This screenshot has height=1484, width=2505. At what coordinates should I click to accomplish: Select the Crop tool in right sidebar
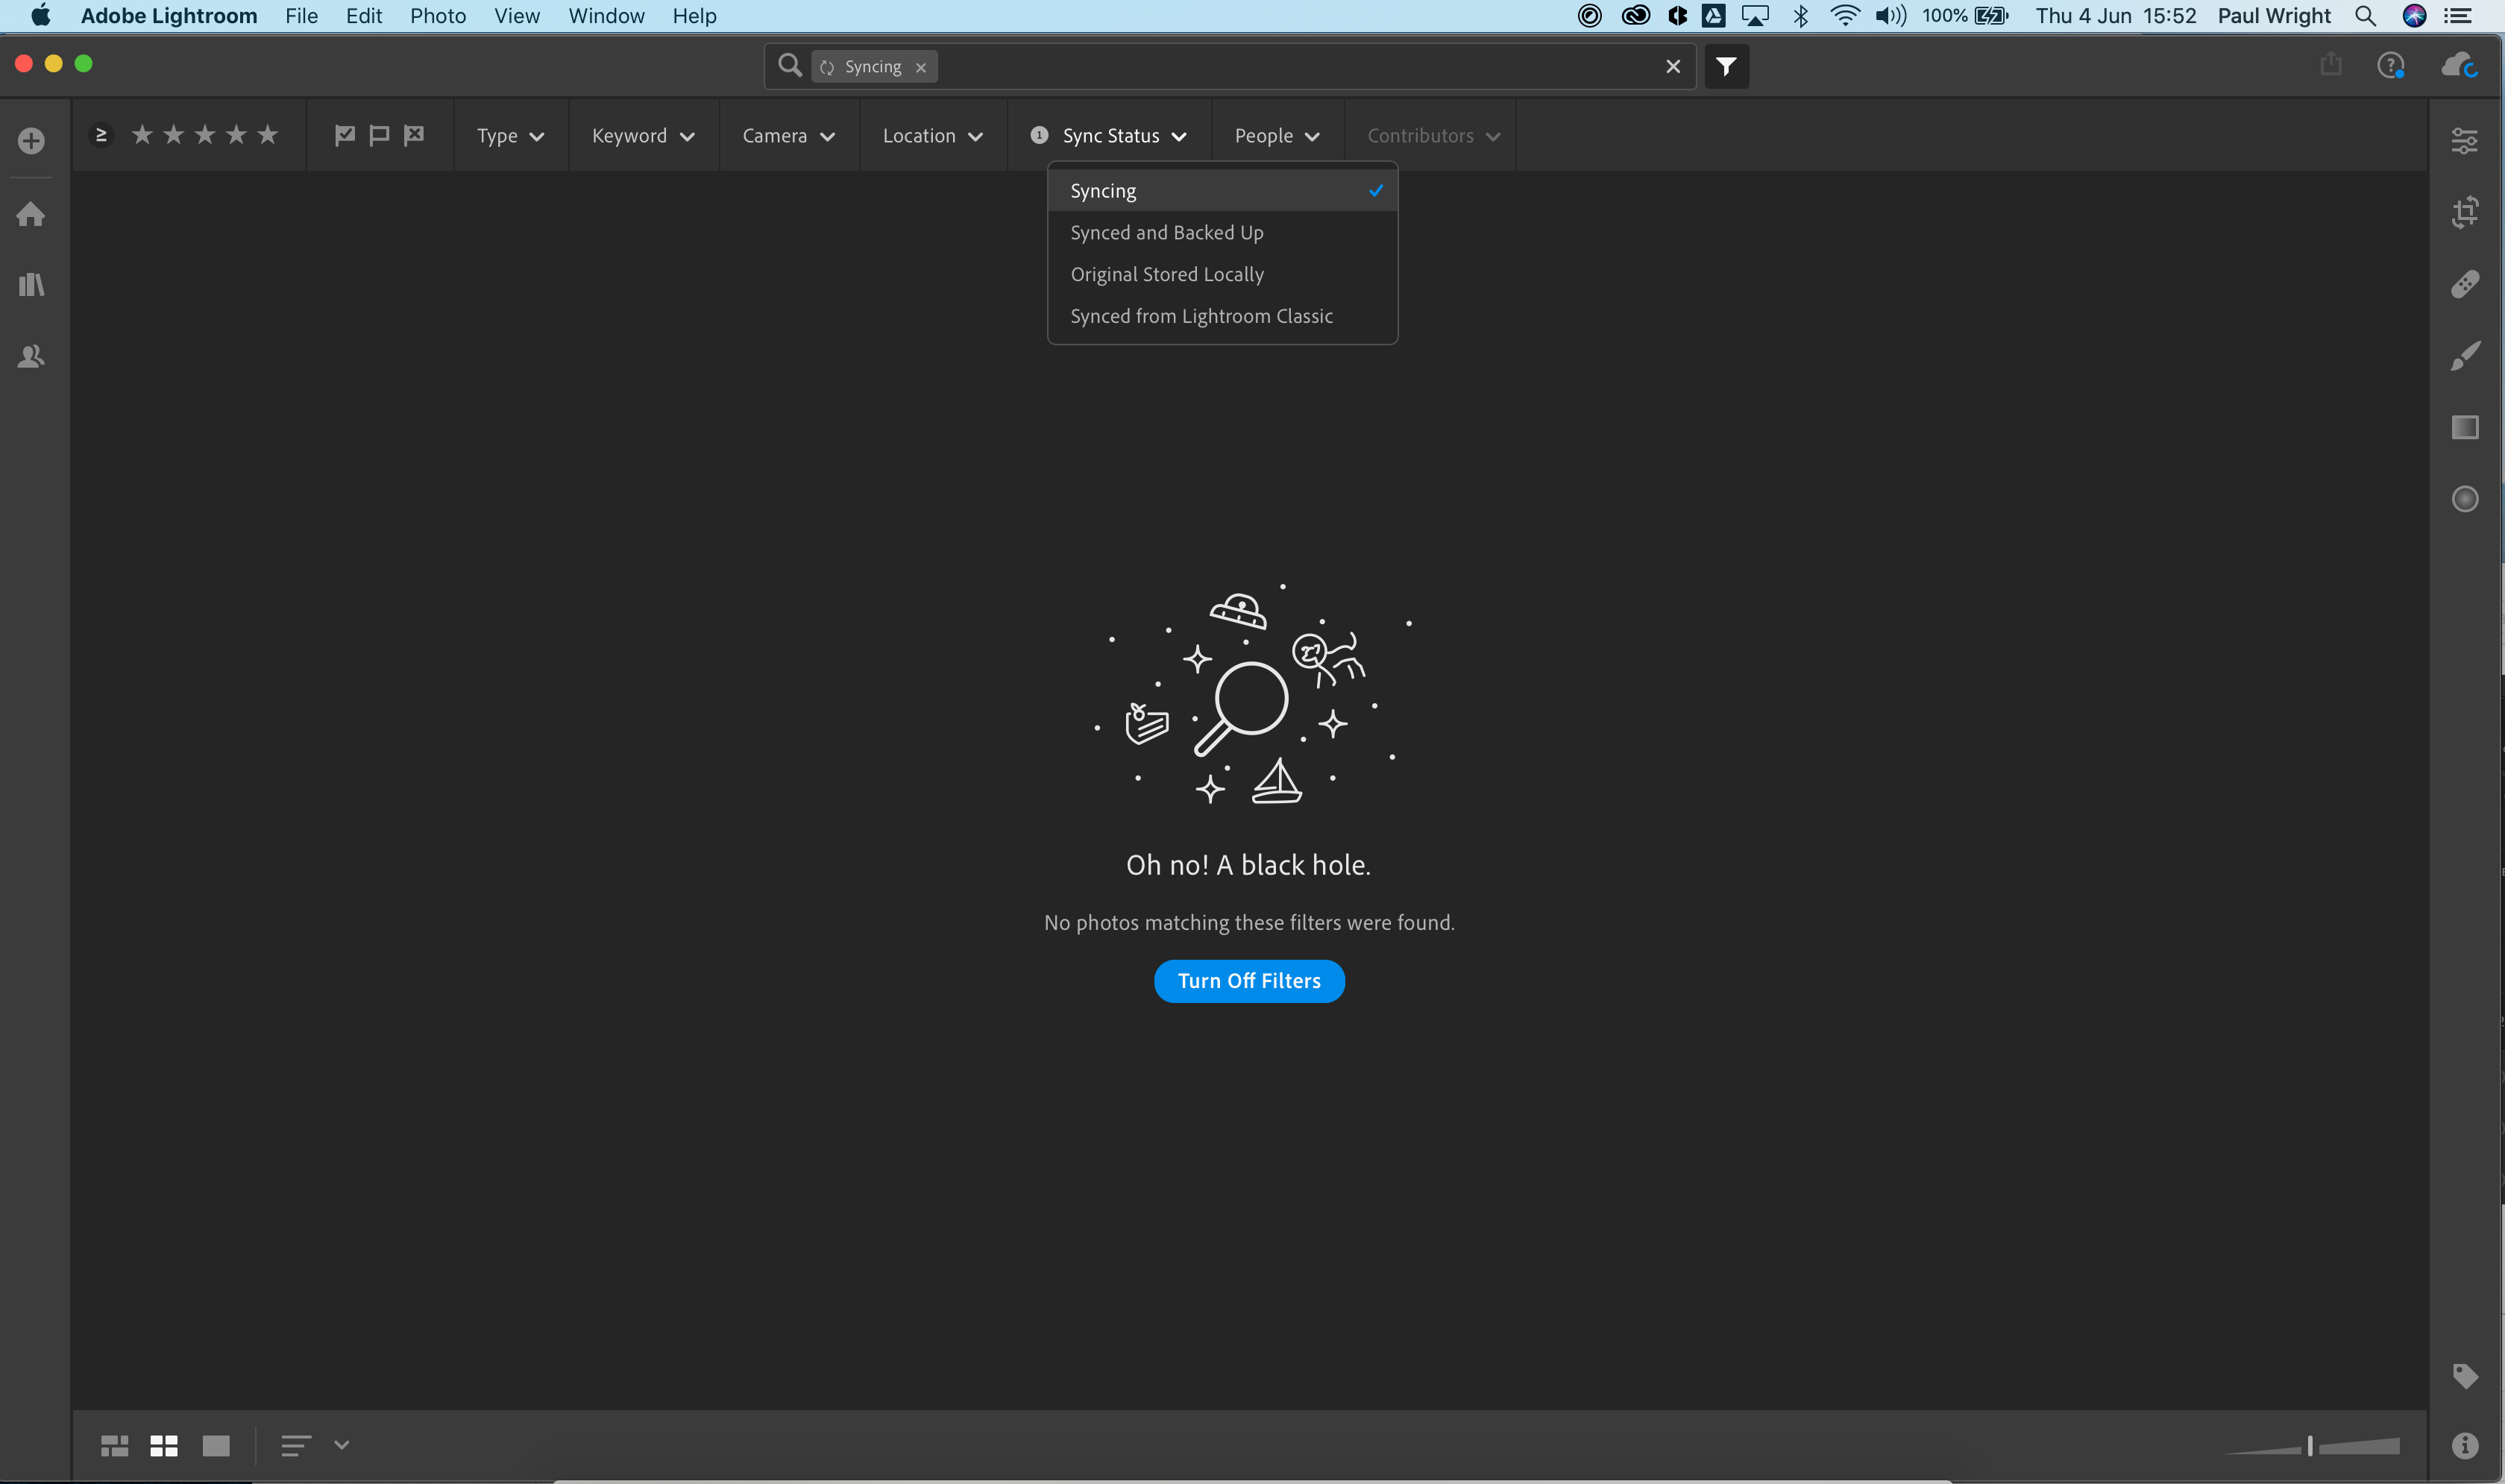tap(2465, 212)
